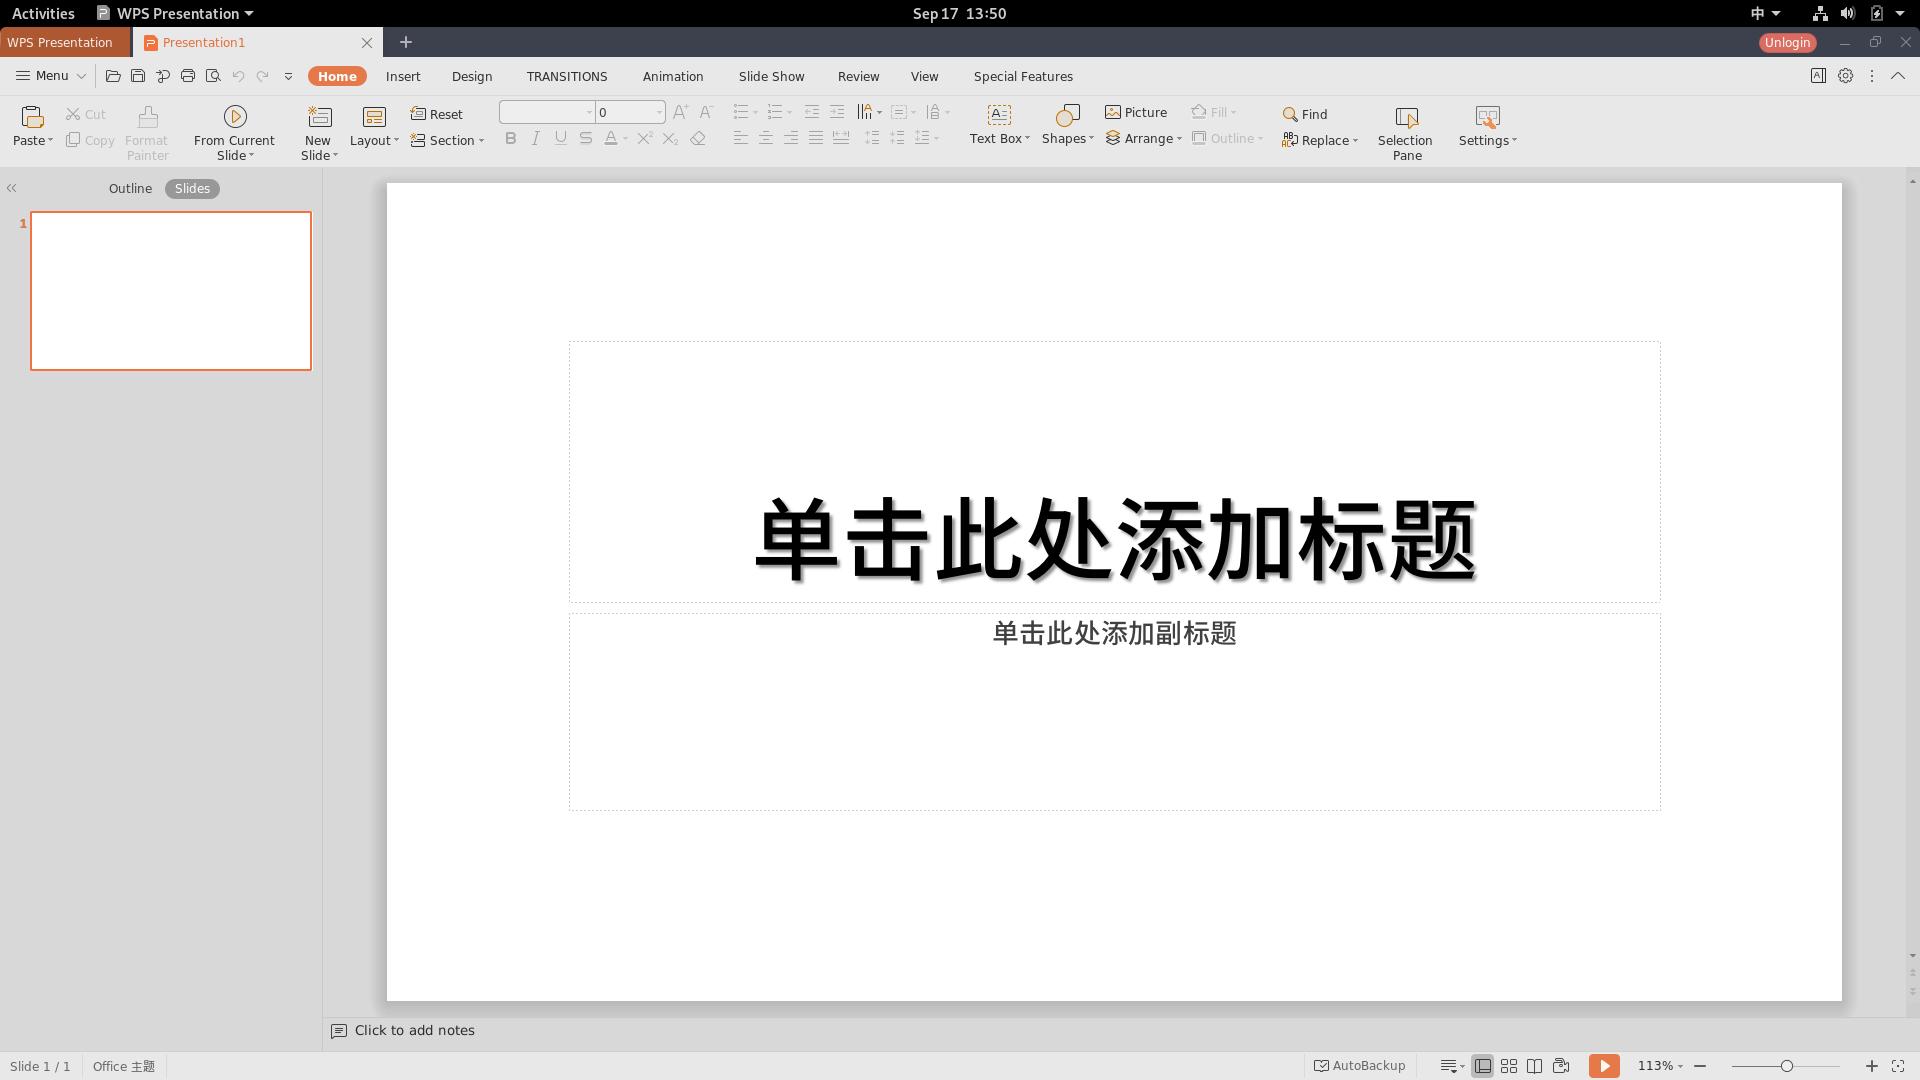Open the Special Features menu
1920x1080 pixels.
pos(1023,75)
